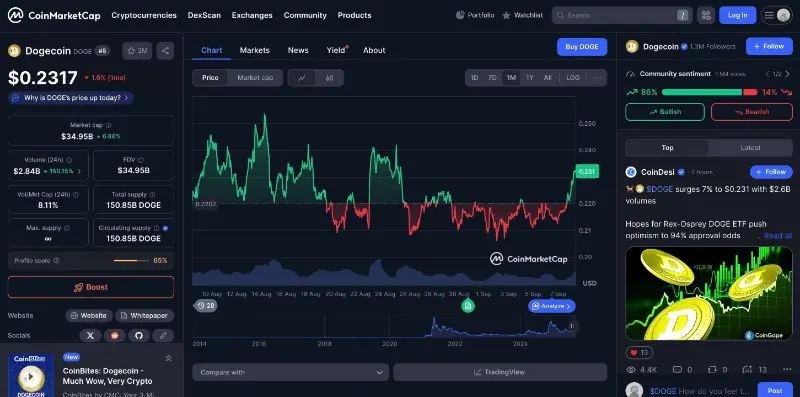
Task: Switch to Chart tab
Action: pos(212,50)
